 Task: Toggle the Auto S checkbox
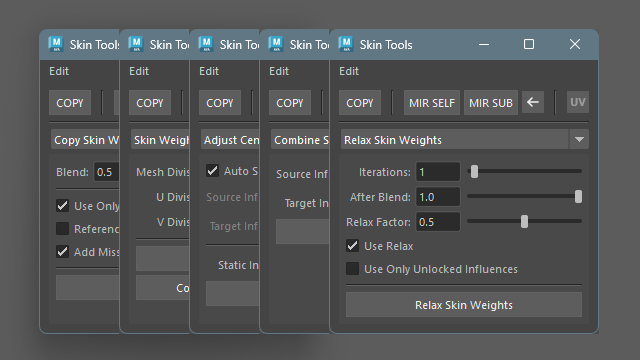coord(213,171)
